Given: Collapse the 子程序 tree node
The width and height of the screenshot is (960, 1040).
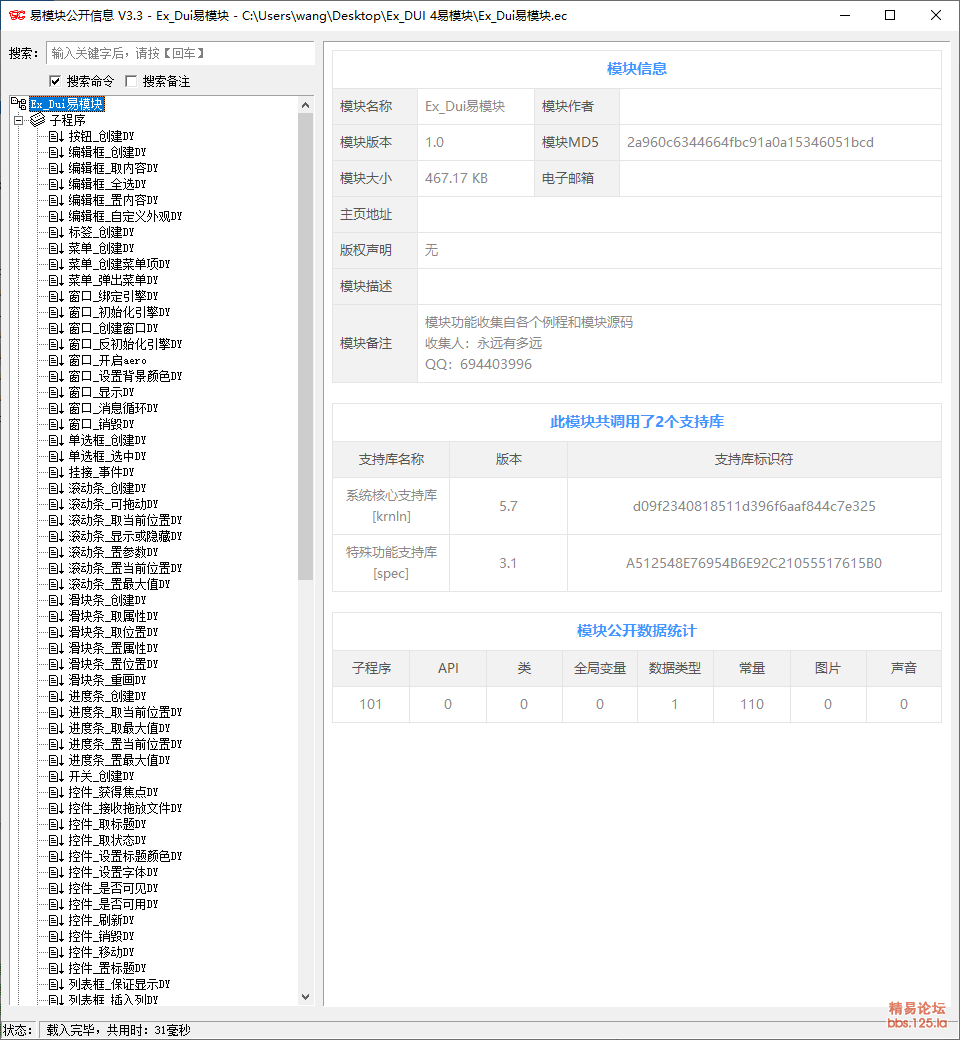Looking at the screenshot, I should tap(18, 120).
